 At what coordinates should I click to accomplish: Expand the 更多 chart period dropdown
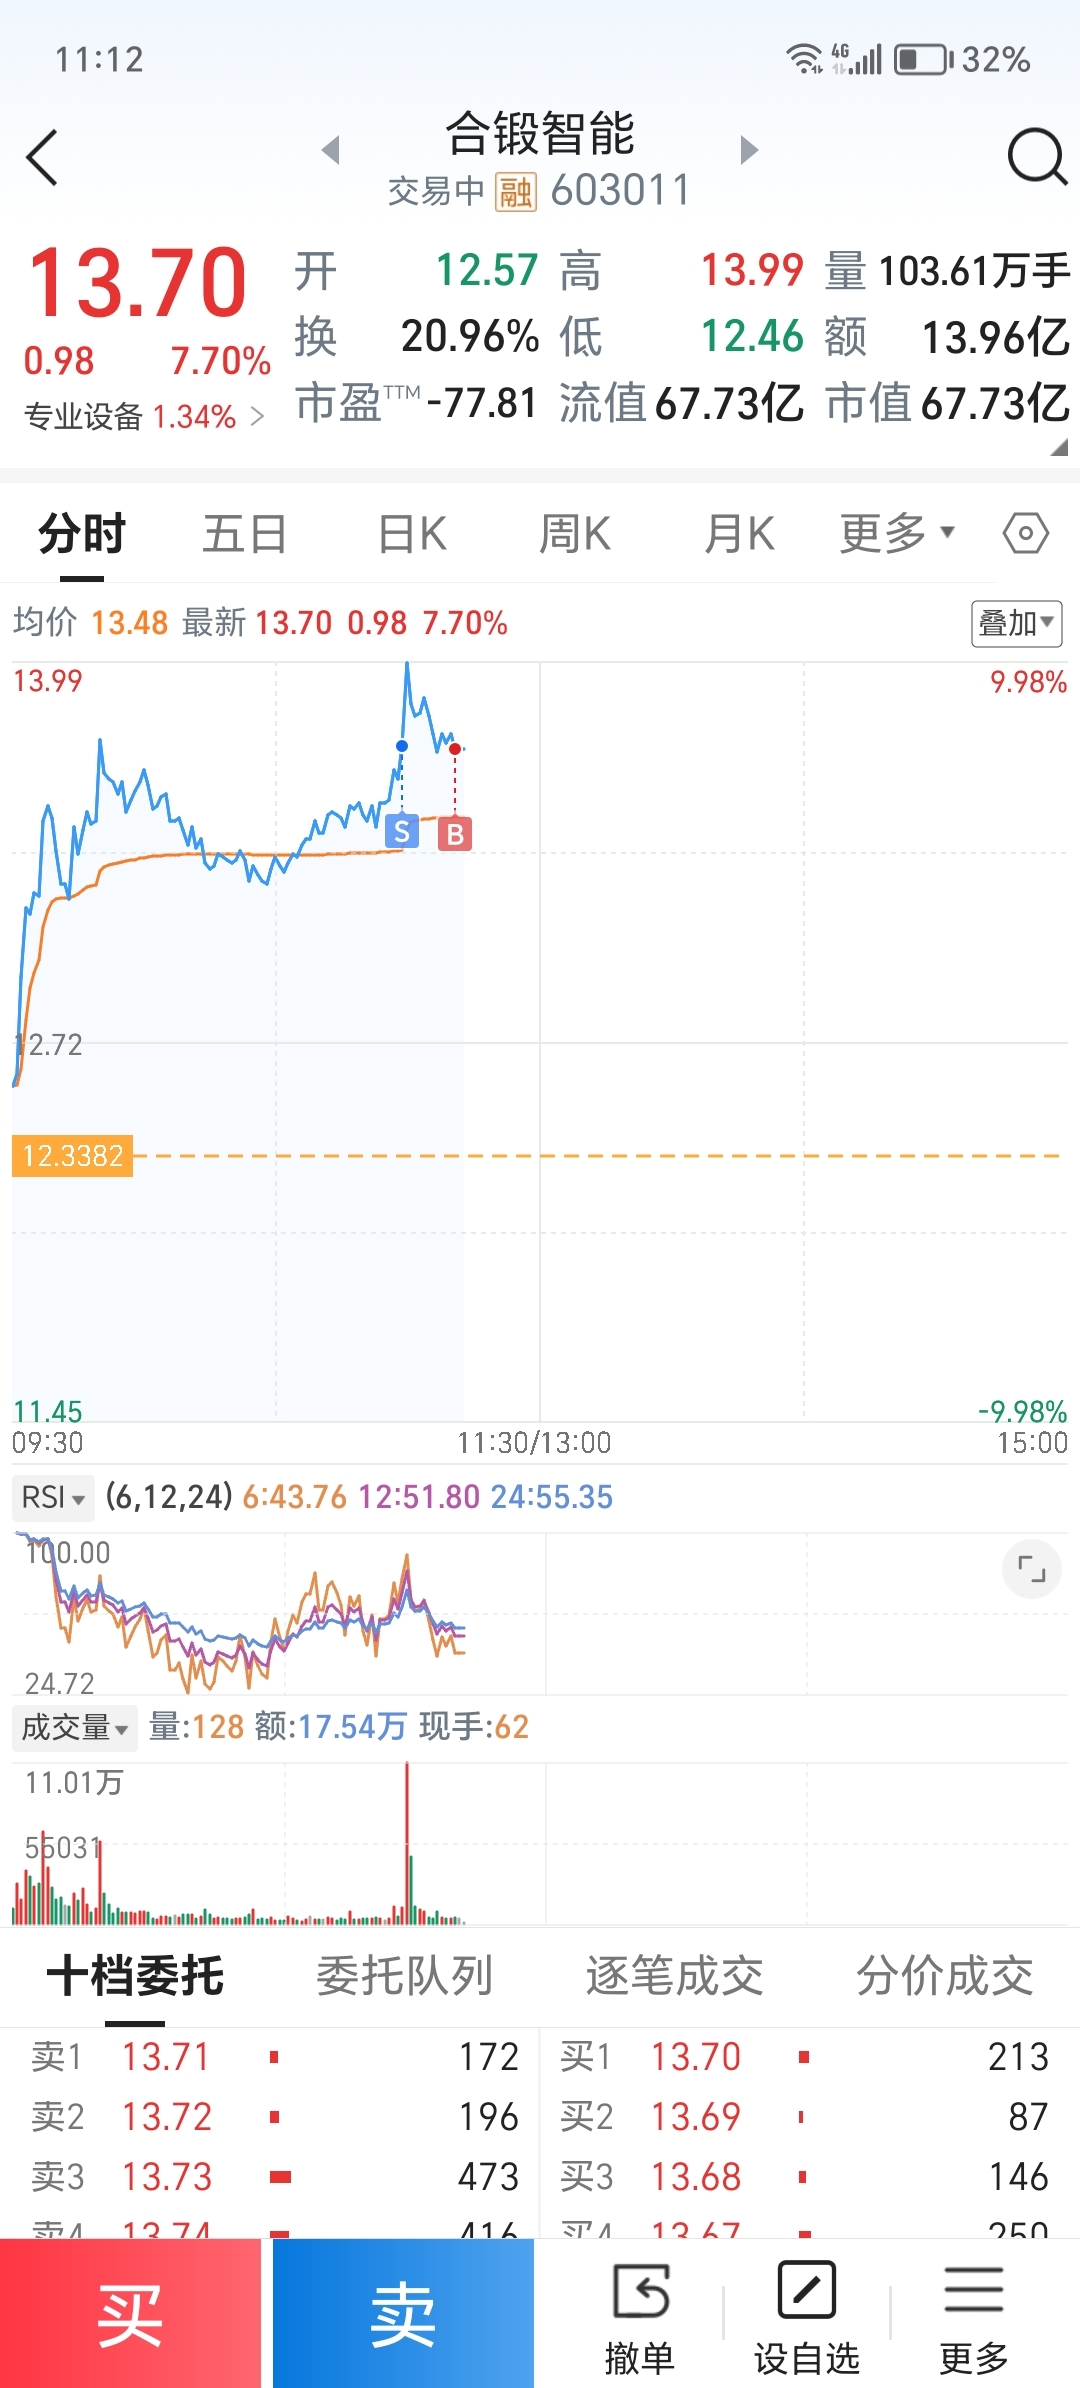tap(897, 533)
